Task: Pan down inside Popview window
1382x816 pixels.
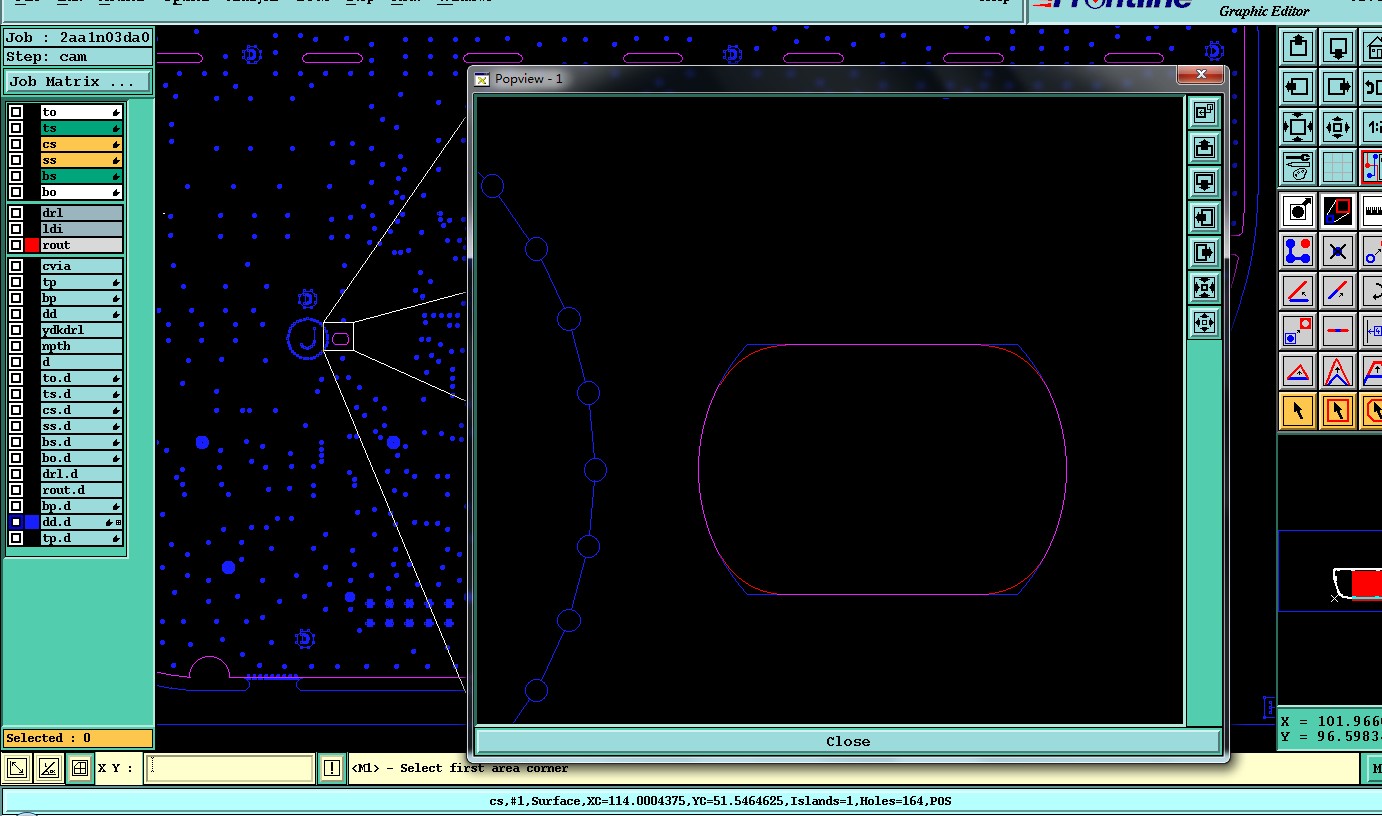Action: [x=1204, y=183]
